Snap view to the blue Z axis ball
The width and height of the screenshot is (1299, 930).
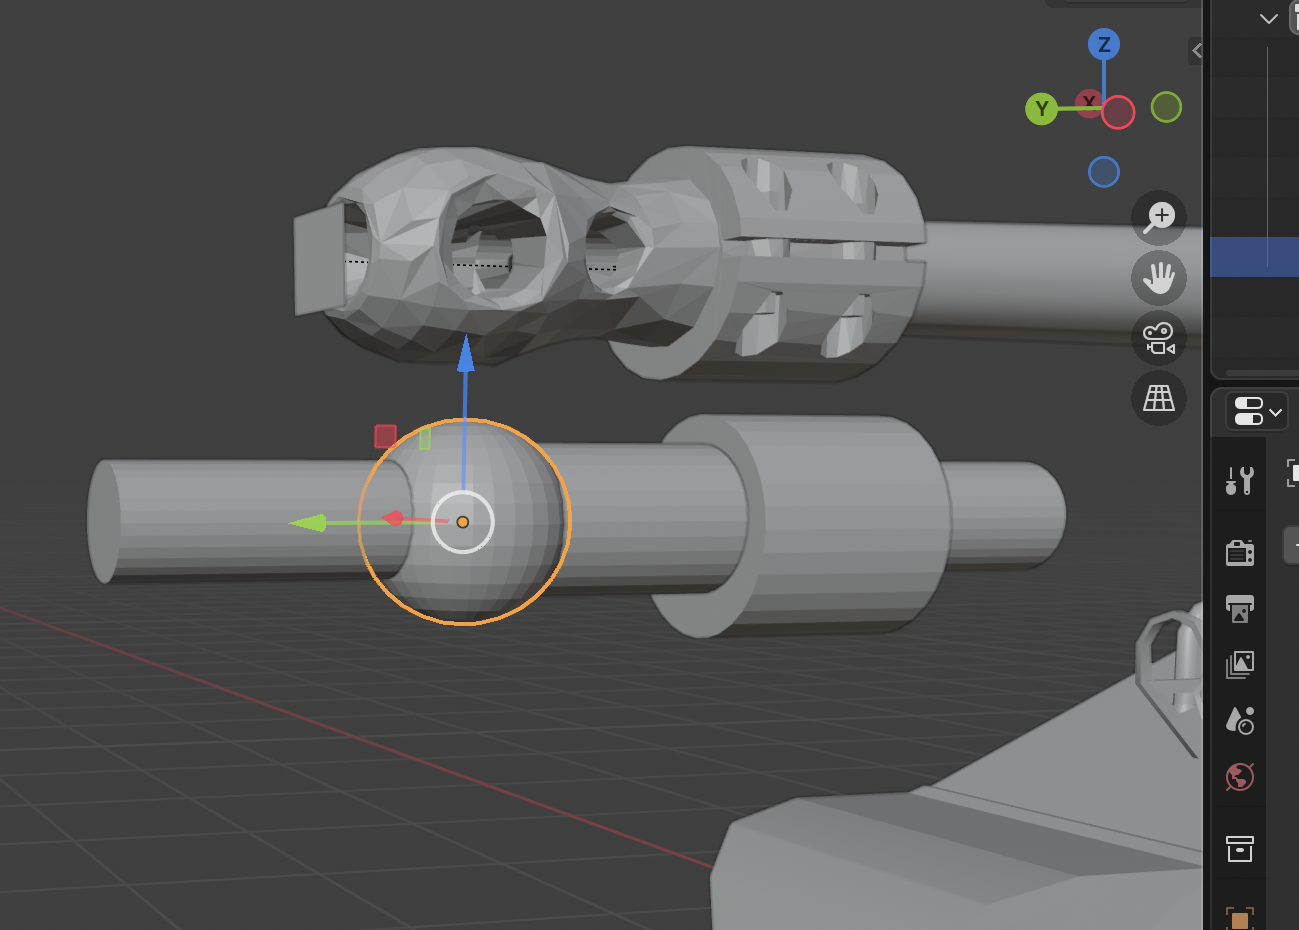pos(1104,44)
